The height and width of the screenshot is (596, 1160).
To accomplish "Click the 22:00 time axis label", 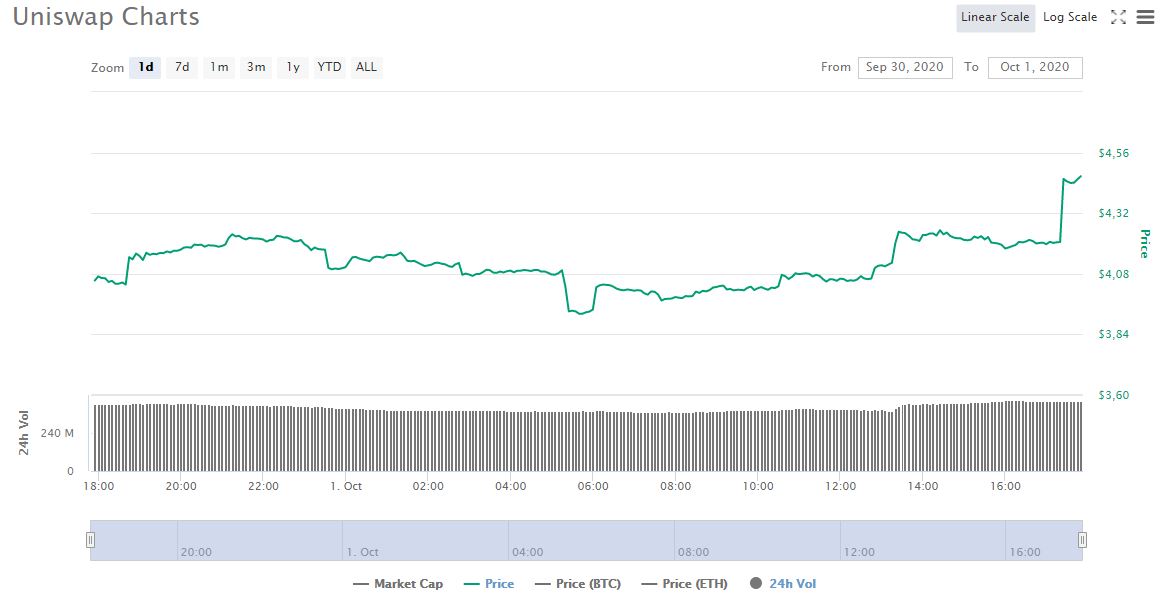I will (263, 487).
